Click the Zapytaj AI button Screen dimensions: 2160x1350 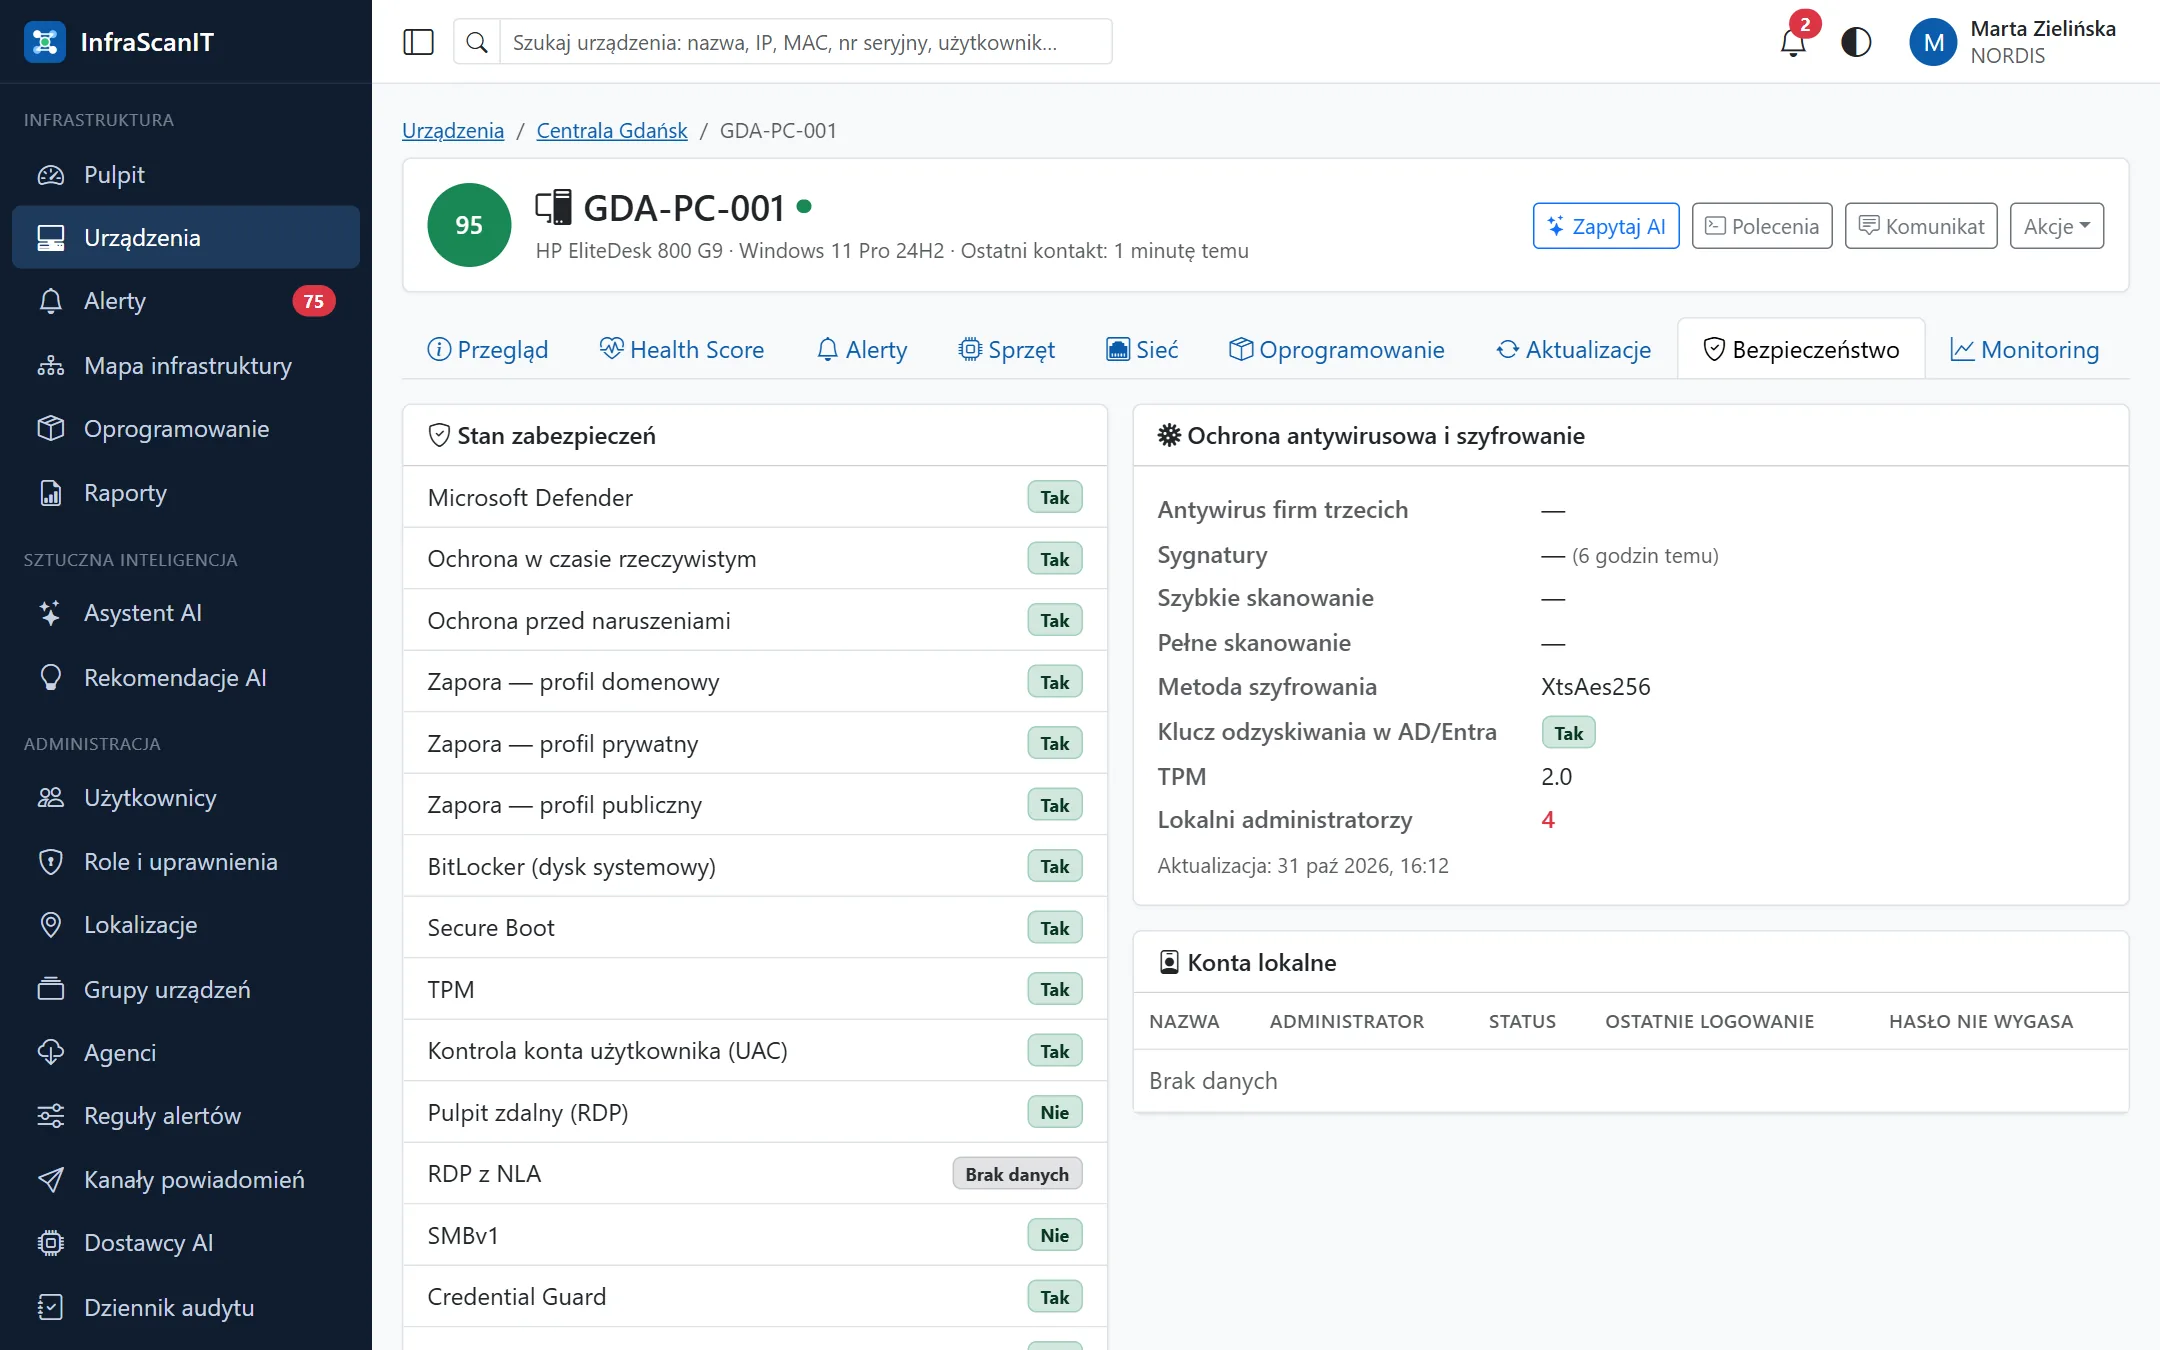[x=1606, y=226]
